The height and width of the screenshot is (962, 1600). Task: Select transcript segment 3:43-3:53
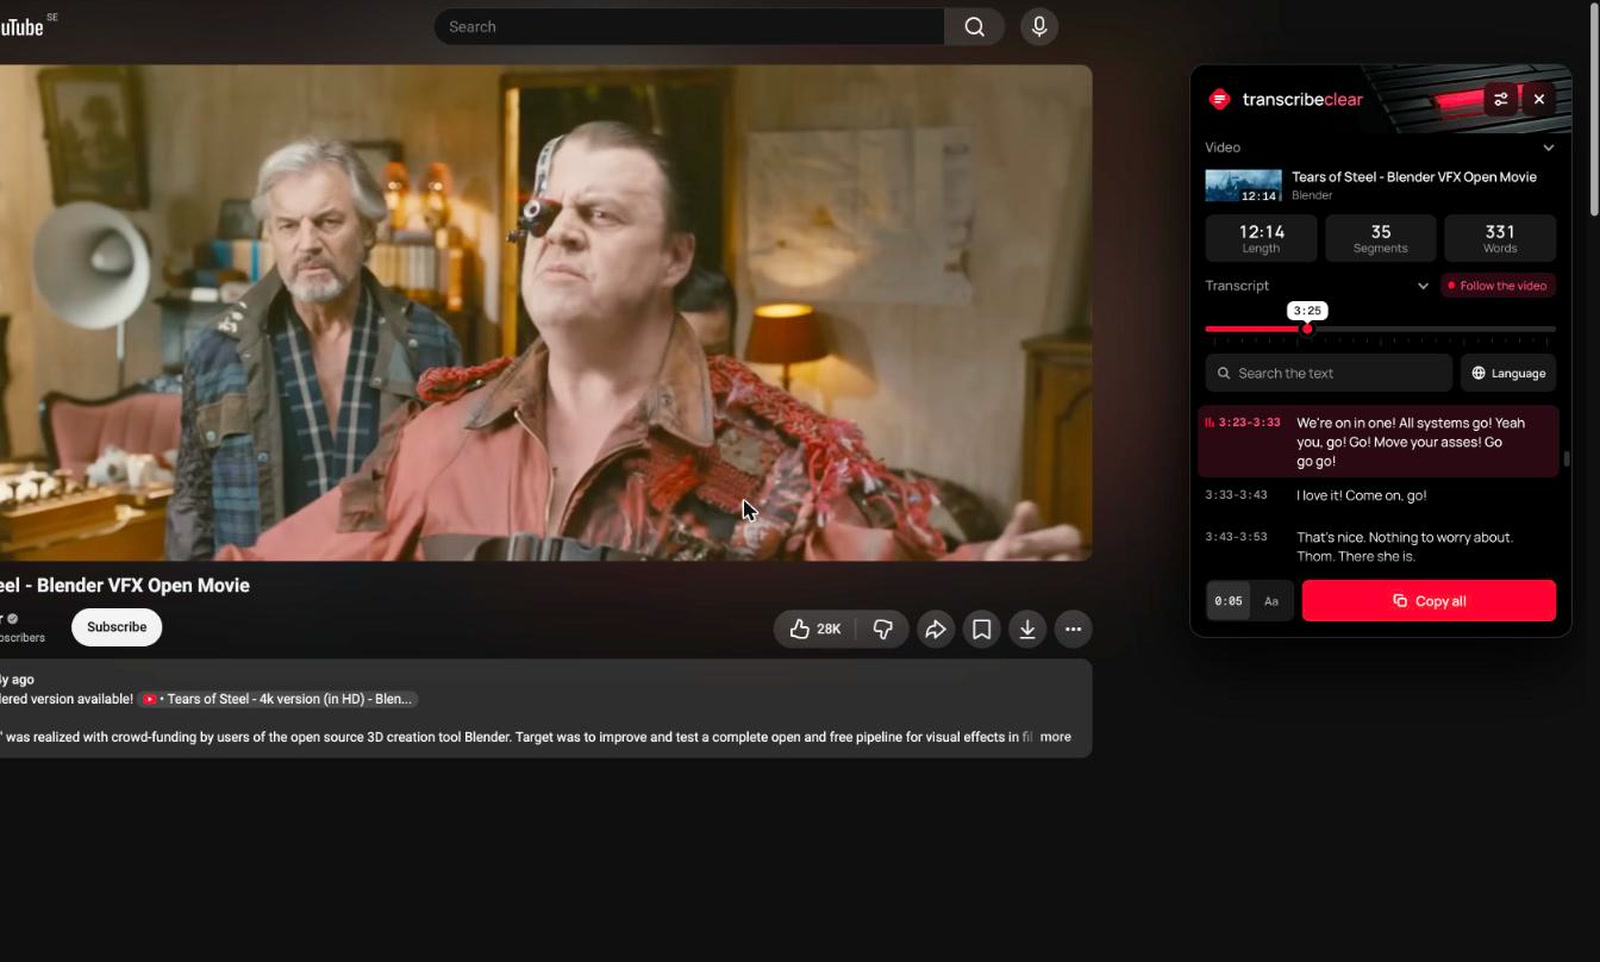pyautogui.click(x=1377, y=547)
